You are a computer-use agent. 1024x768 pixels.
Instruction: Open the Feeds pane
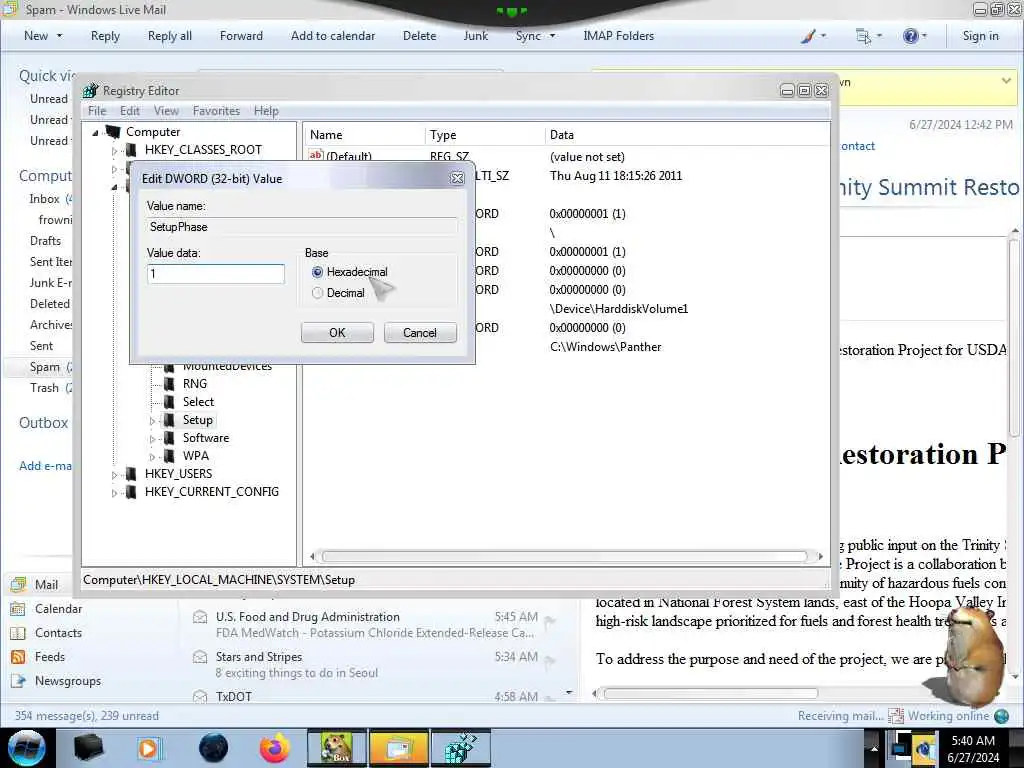[x=50, y=657]
